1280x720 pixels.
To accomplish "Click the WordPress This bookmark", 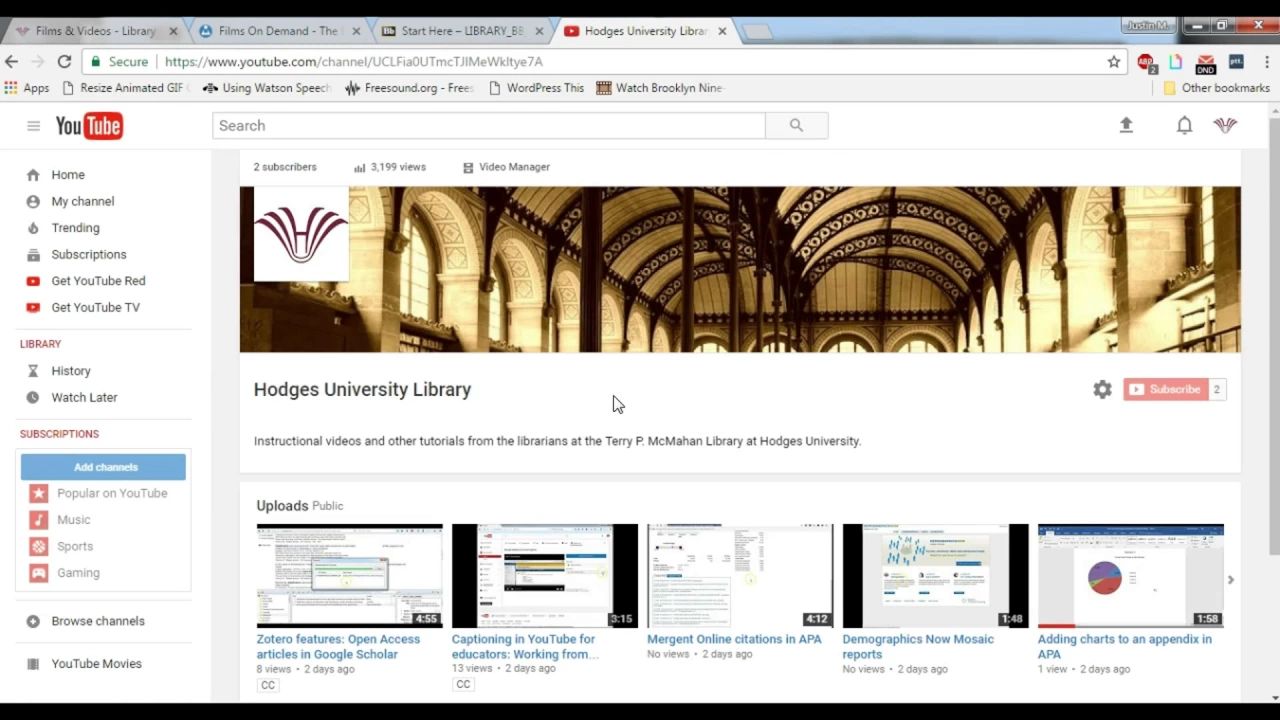I will (537, 88).
